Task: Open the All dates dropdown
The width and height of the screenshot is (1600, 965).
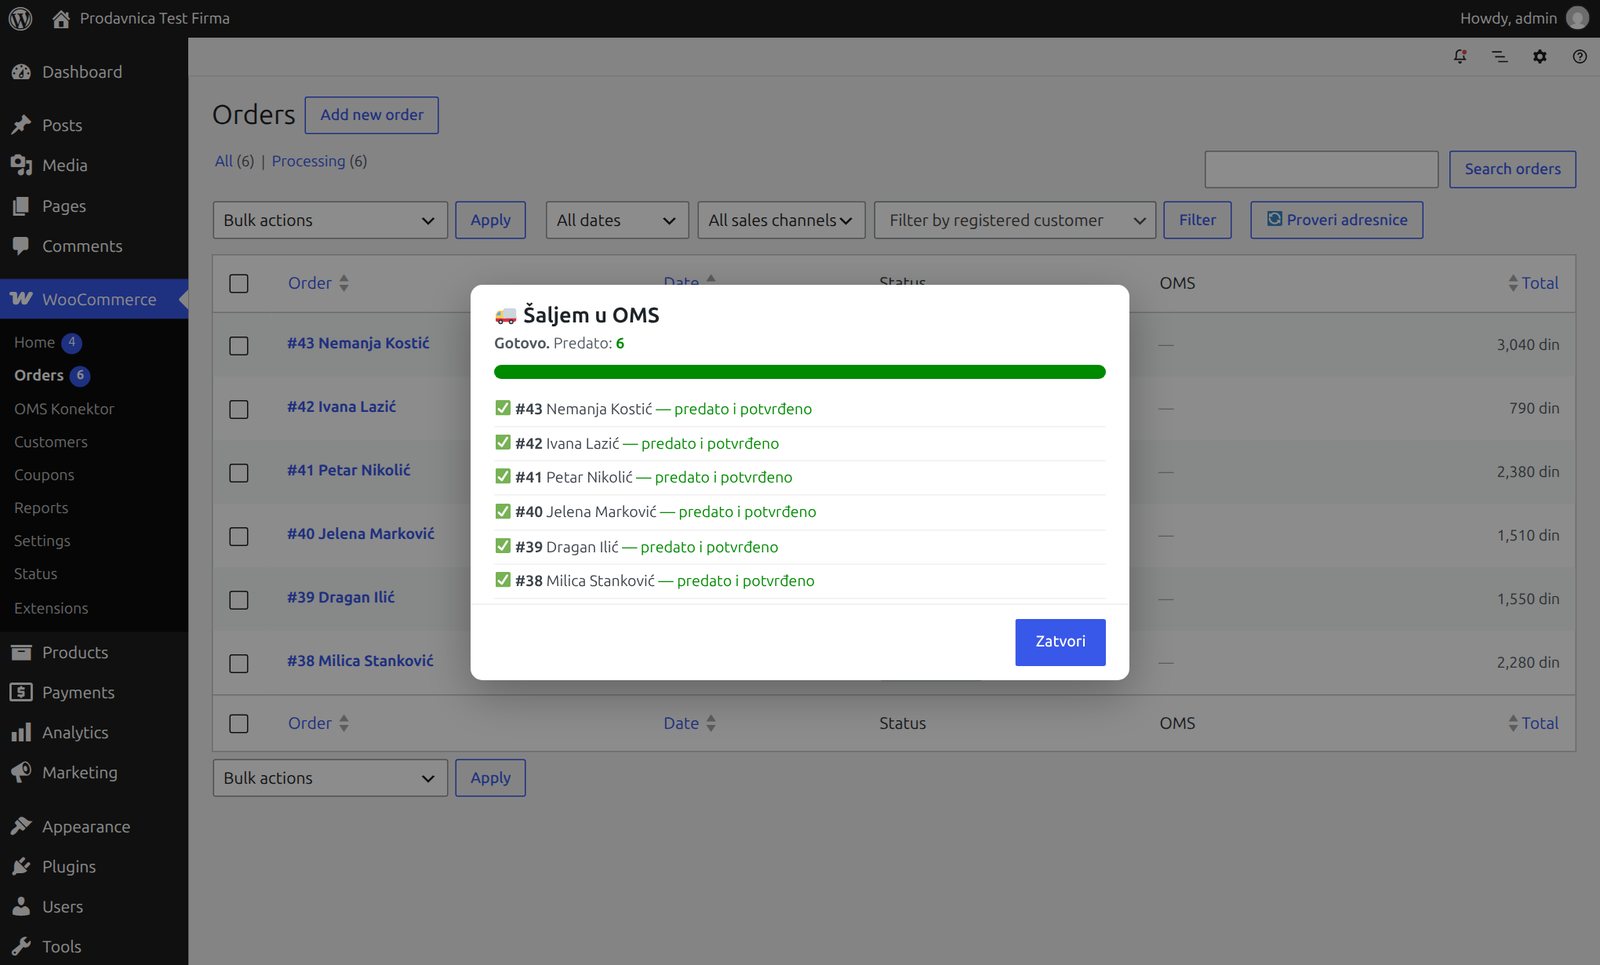Action: [617, 220]
